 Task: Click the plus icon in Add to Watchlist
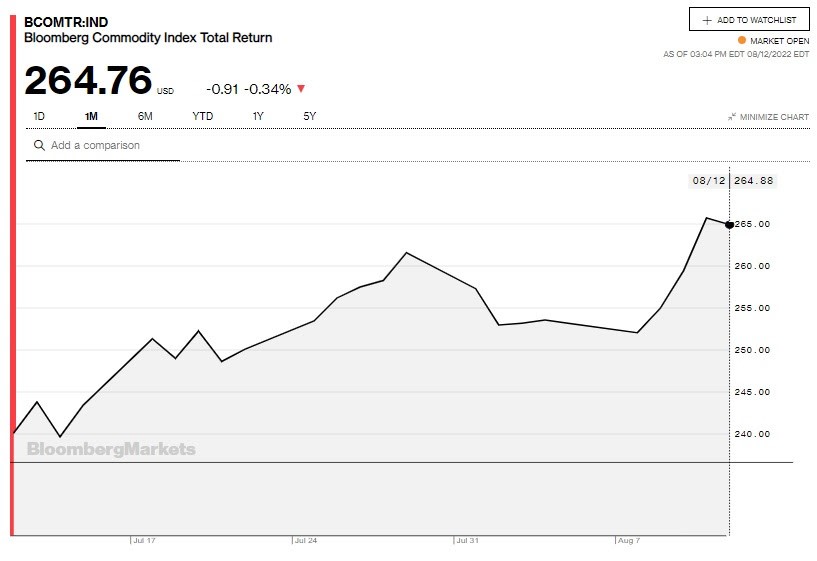pyautogui.click(x=707, y=20)
